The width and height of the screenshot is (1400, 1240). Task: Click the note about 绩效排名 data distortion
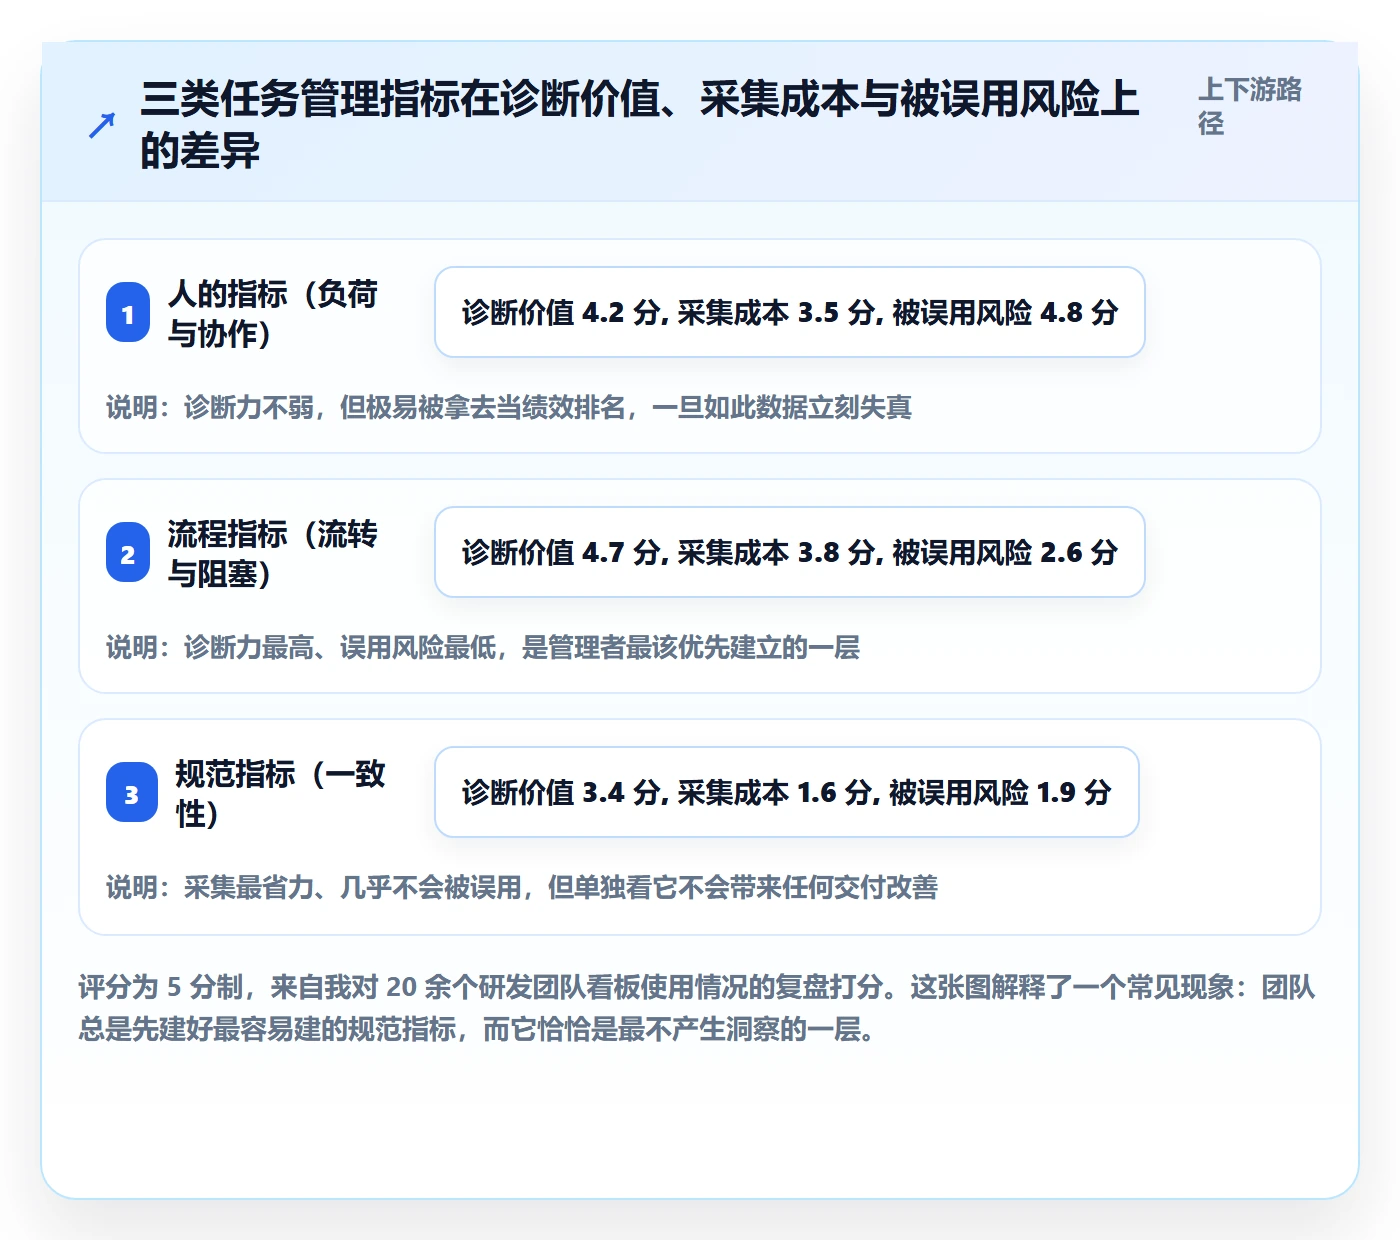click(x=509, y=407)
